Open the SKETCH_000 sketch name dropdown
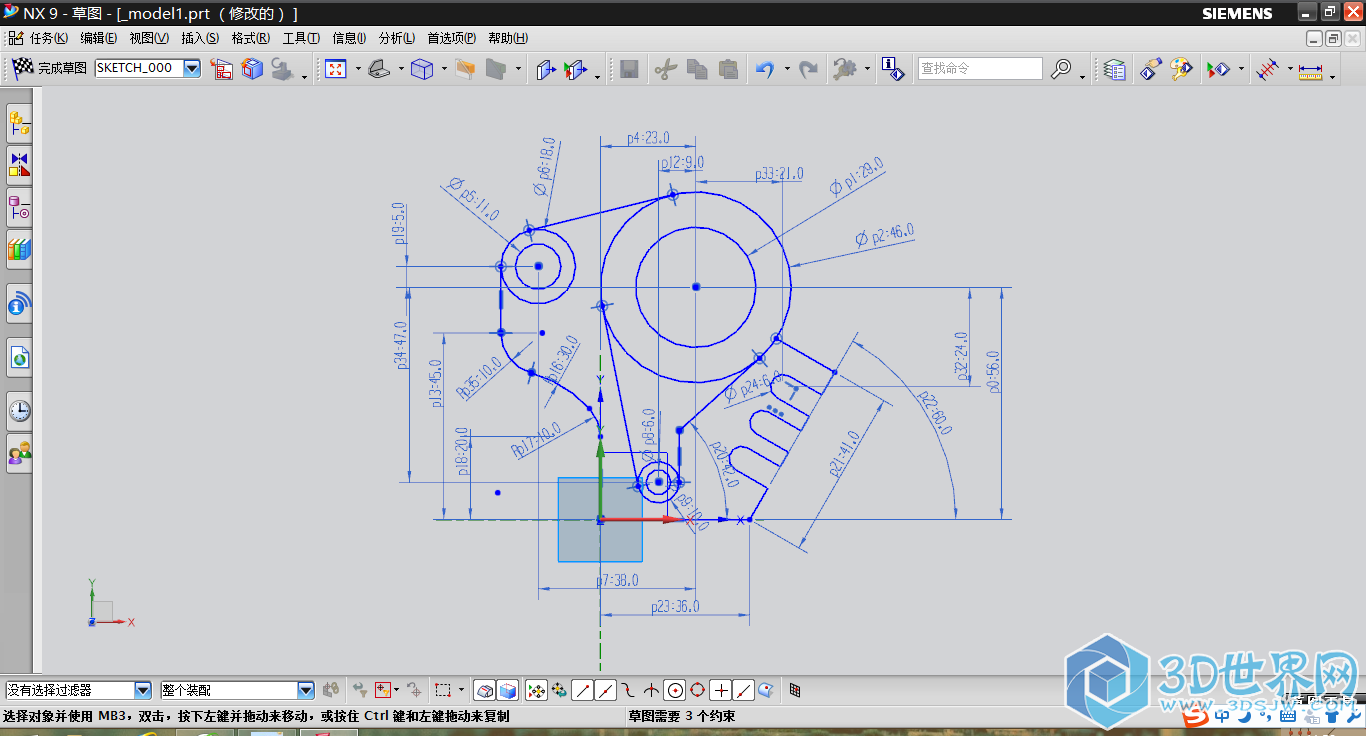 (x=192, y=68)
